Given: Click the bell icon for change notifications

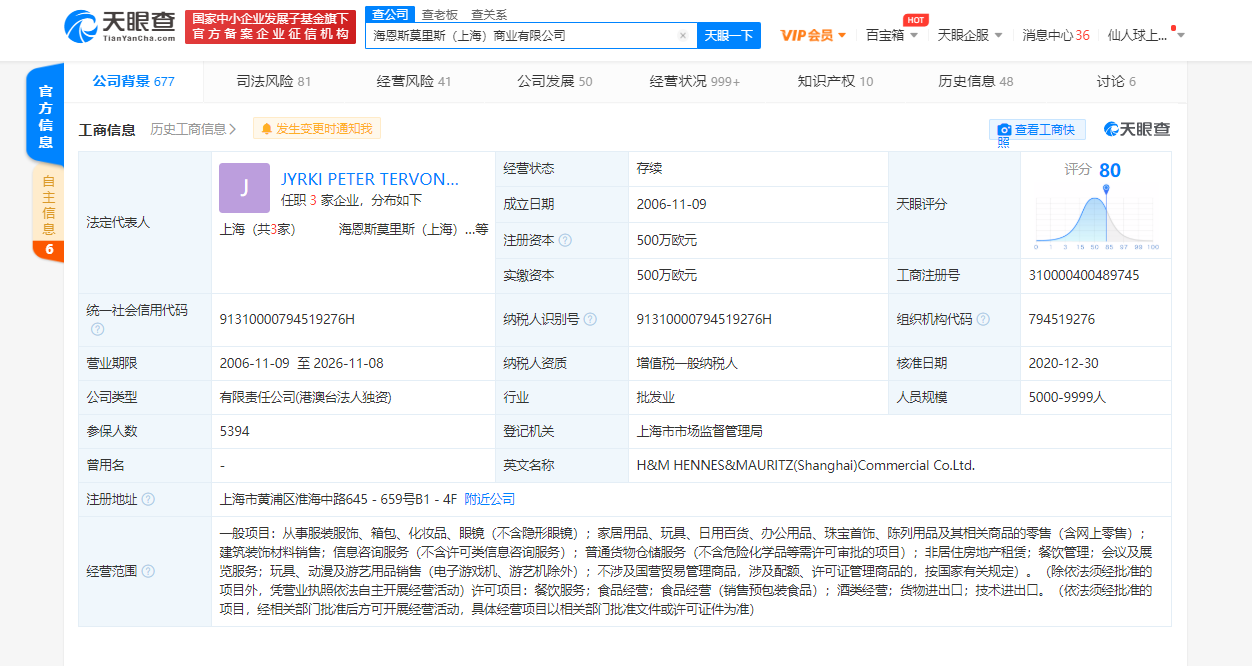Looking at the screenshot, I should coord(266,129).
